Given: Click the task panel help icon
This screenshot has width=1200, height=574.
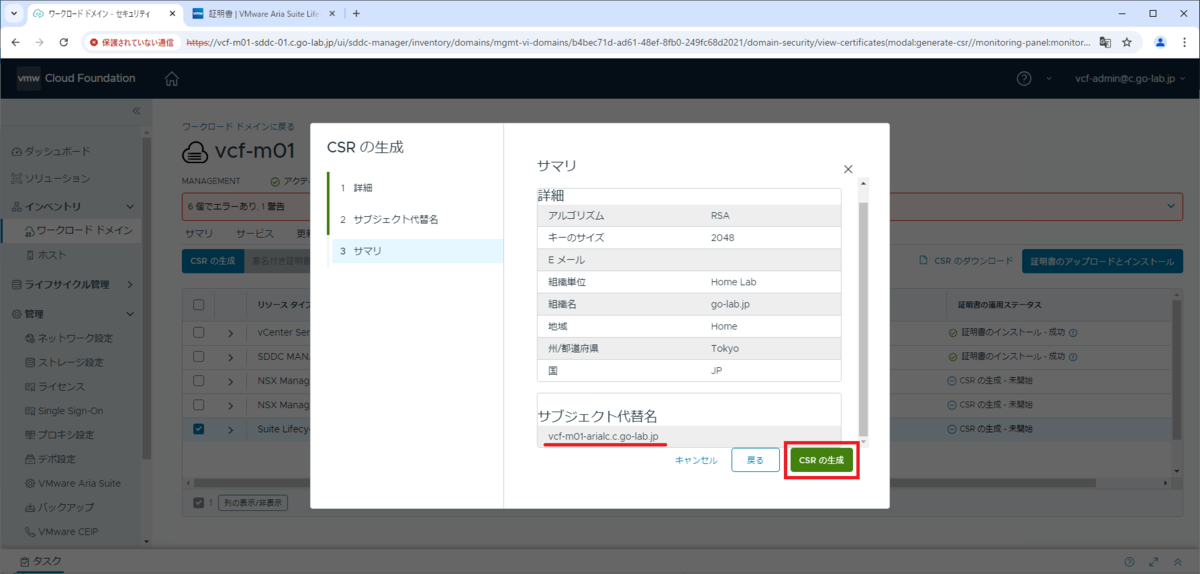Looking at the screenshot, I should [1129, 562].
